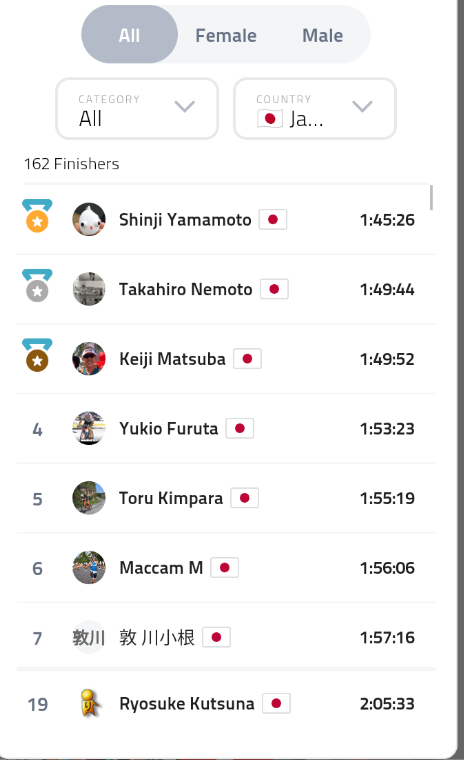Select the 敦 川小根 leaderboard row
The width and height of the screenshot is (464, 760).
tap(226, 637)
